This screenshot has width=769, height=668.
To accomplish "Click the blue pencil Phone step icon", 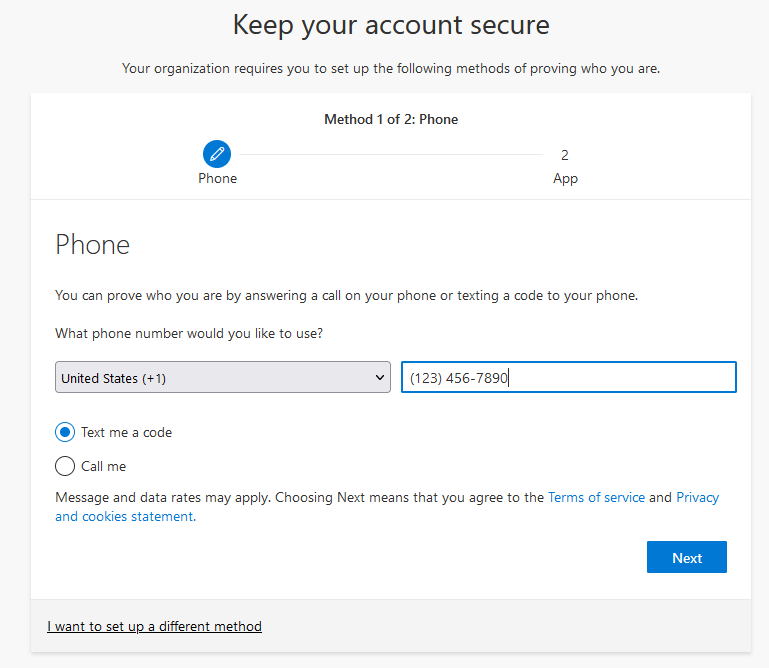I will 217,154.
